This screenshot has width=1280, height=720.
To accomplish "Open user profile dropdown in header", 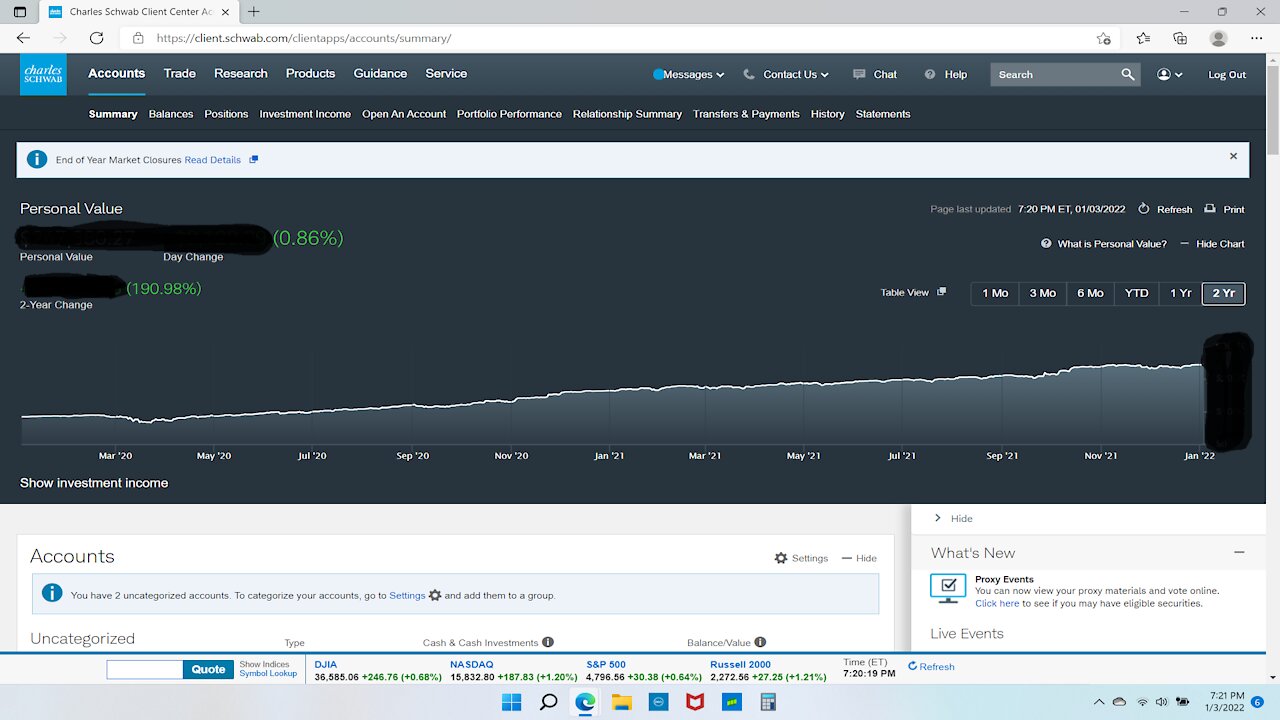I will 1170,74.
